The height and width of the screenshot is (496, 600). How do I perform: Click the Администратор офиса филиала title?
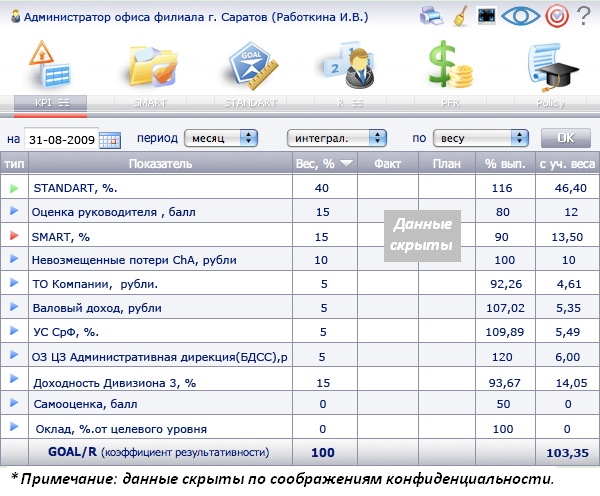[x=196, y=17]
